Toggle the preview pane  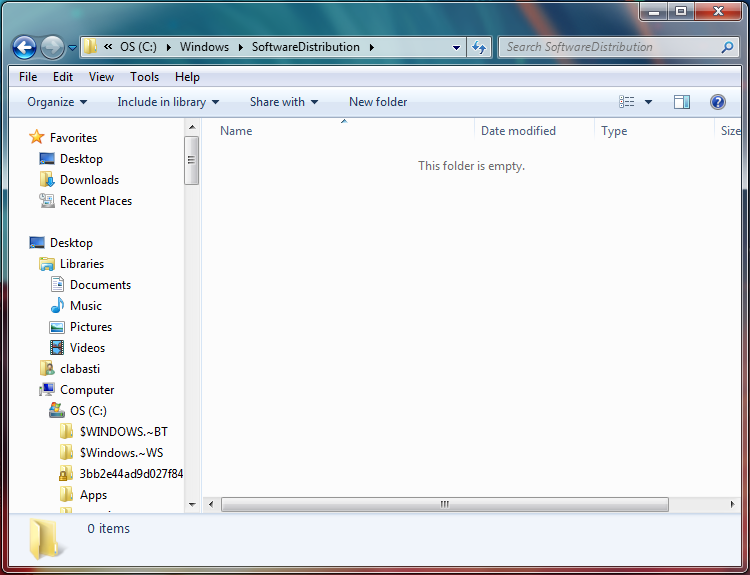pos(682,102)
